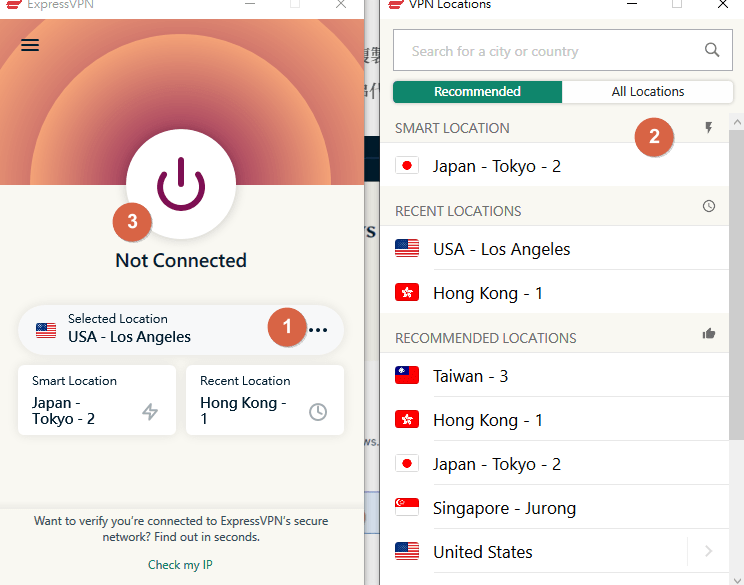Click the scrollbar down arrow in VPN Locations
This screenshot has width=744, height=585.
(736, 580)
